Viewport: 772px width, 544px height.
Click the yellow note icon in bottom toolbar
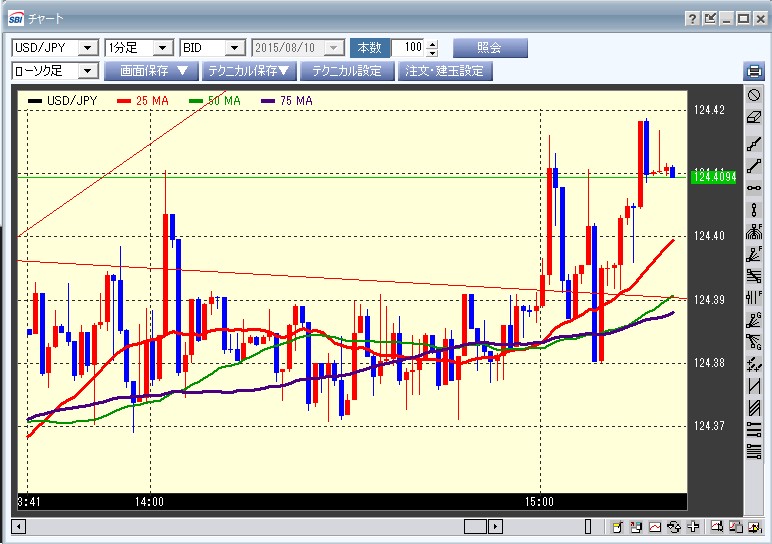click(x=617, y=527)
